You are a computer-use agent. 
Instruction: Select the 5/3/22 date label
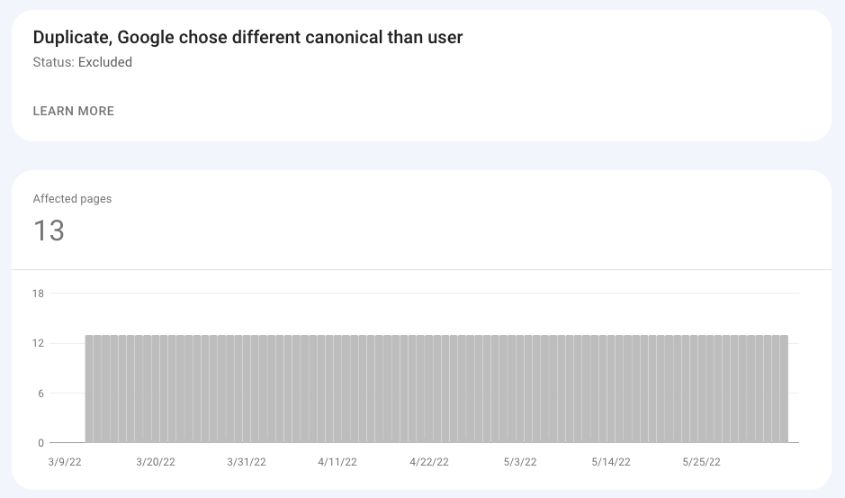click(x=520, y=462)
